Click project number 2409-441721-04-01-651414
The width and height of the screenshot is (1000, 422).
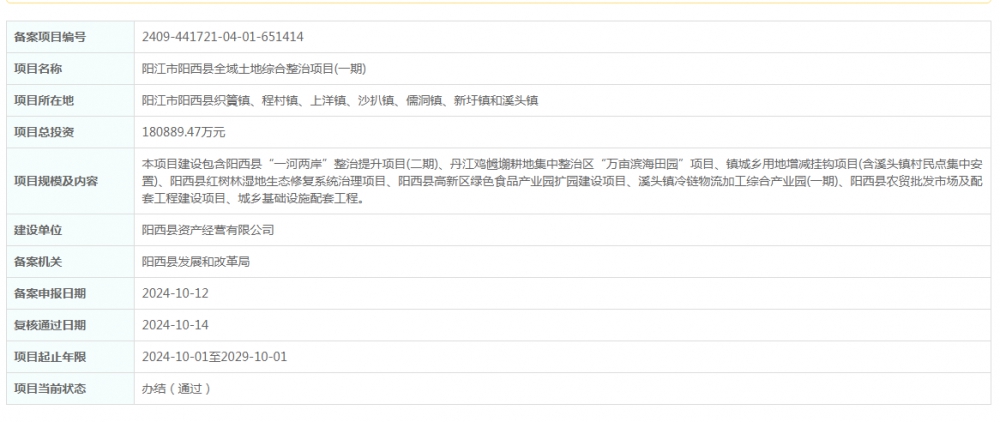coord(223,37)
